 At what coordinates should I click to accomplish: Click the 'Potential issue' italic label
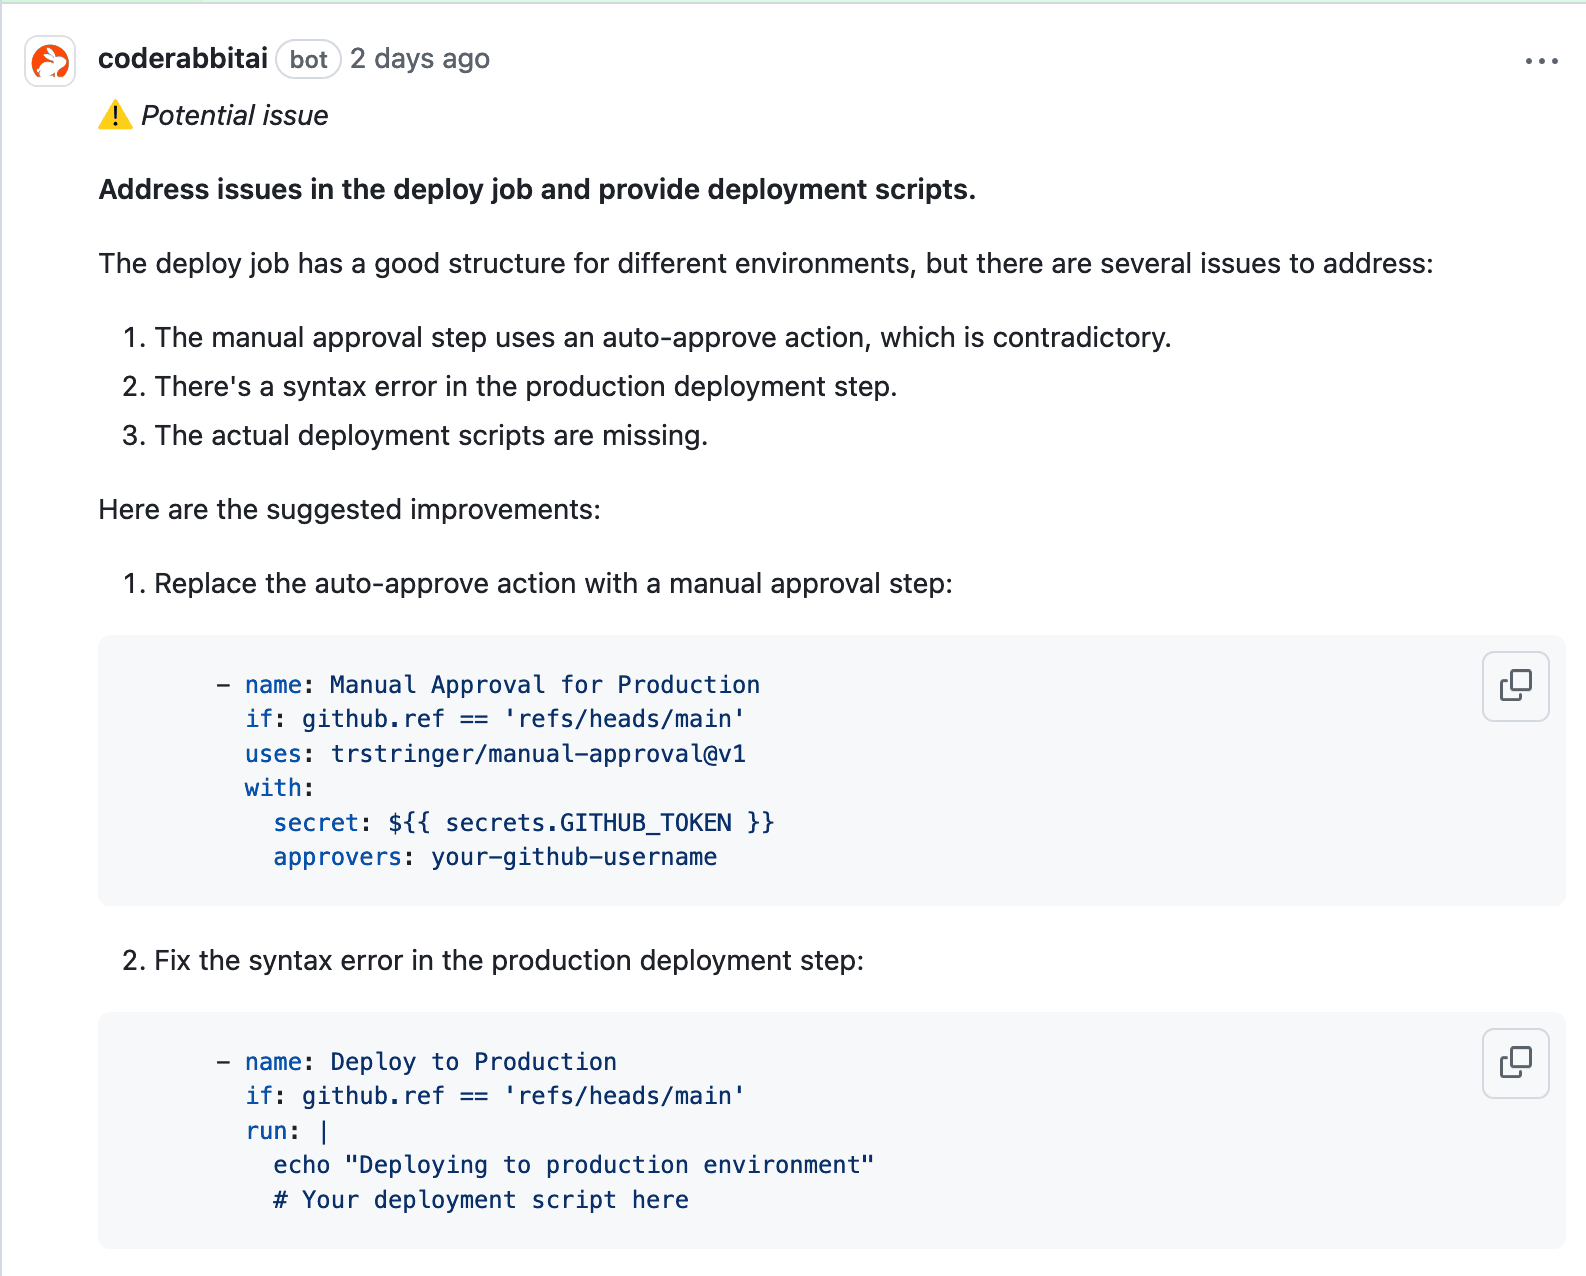pos(234,116)
